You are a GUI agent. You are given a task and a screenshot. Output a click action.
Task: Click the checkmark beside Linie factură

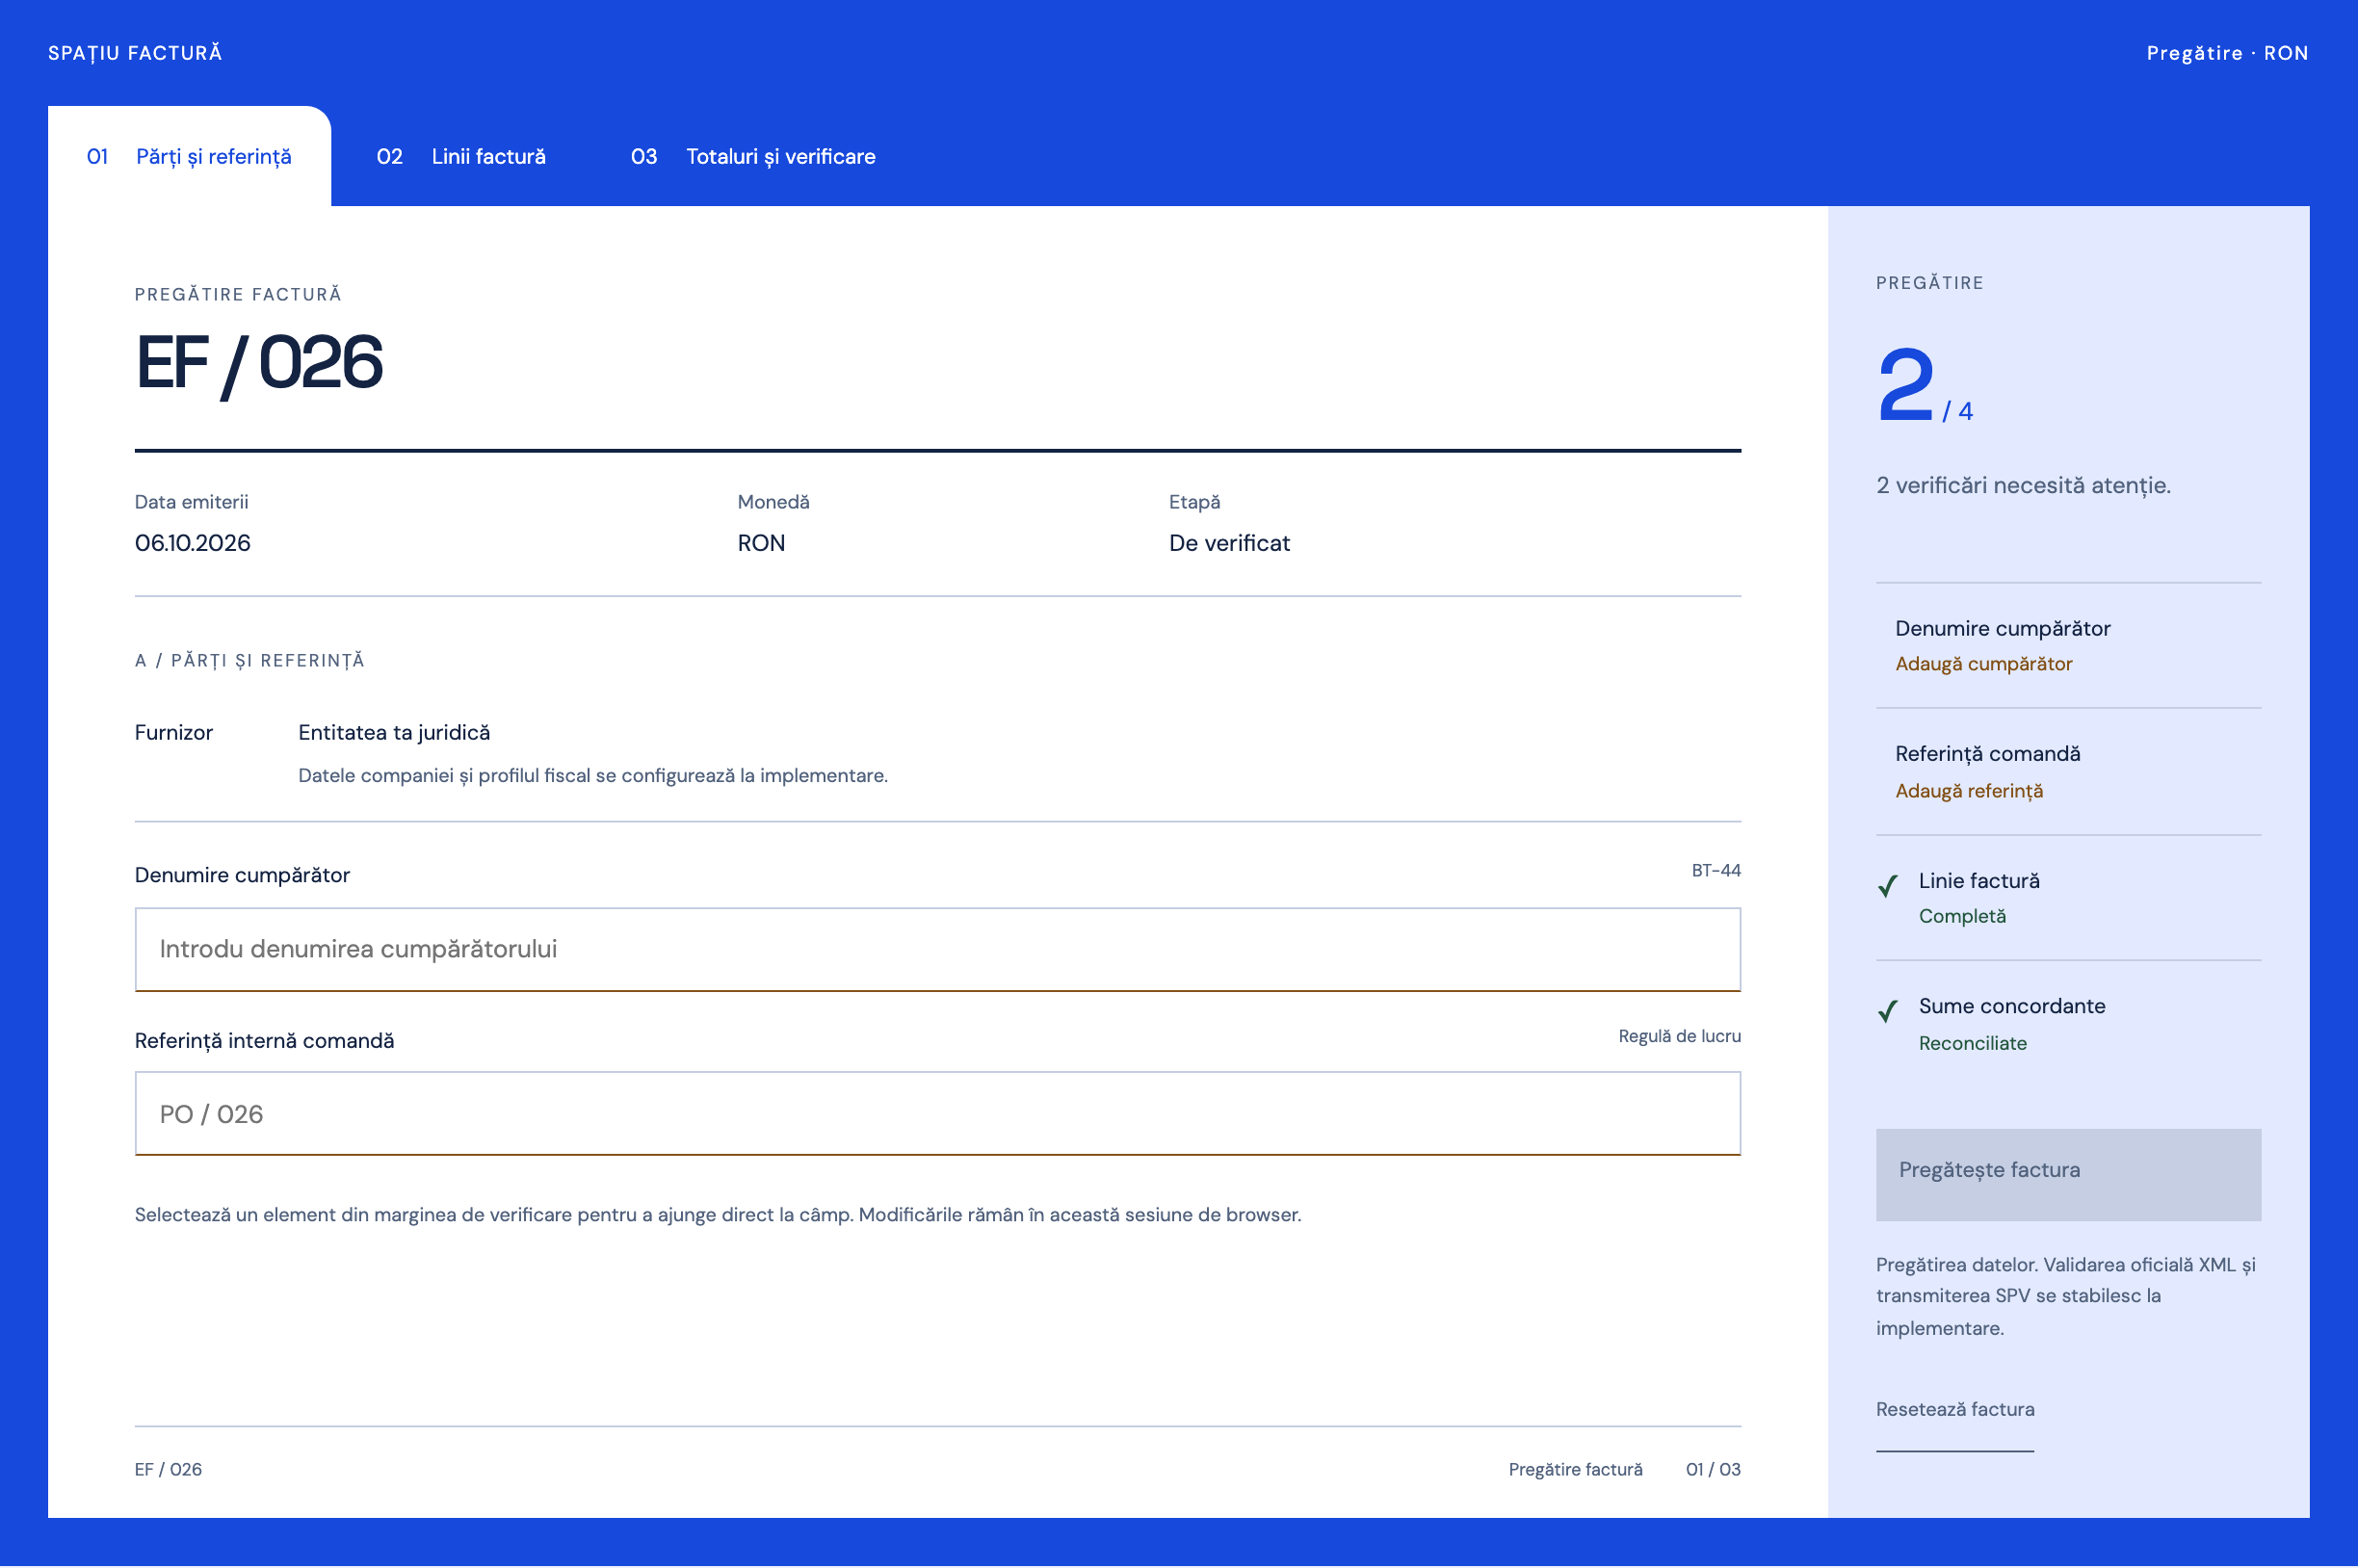1887,886
